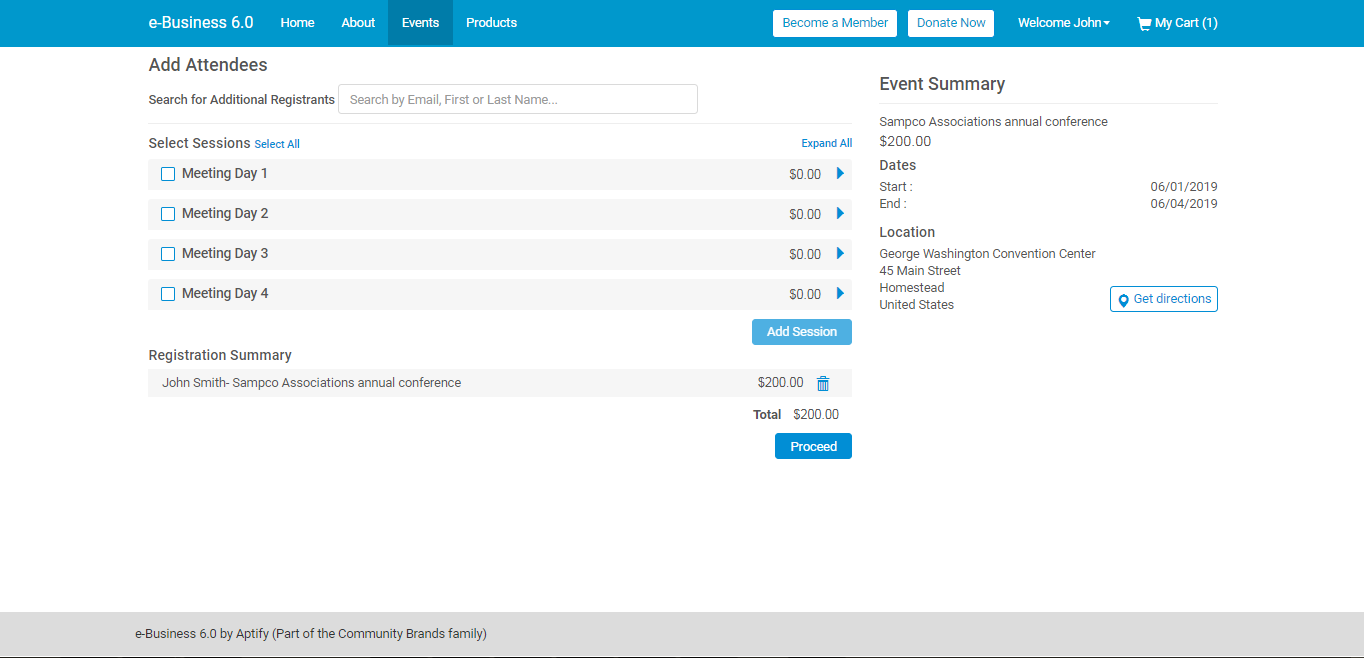Viewport: 1364px width, 658px height.
Task: Check the Meeting Day 4 checkbox
Action: click(x=167, y=293)
